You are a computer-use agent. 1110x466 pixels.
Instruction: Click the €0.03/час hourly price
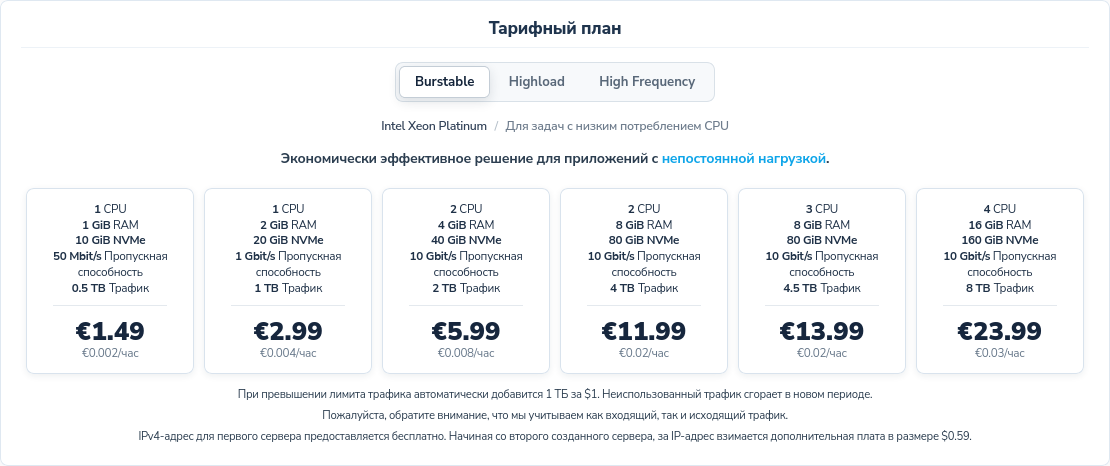click(1000, 353)
